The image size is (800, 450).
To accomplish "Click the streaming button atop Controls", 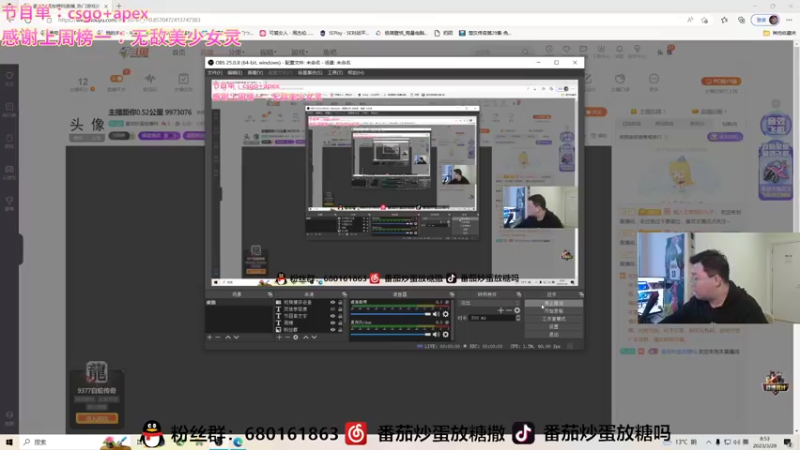I will pos(554,303).
